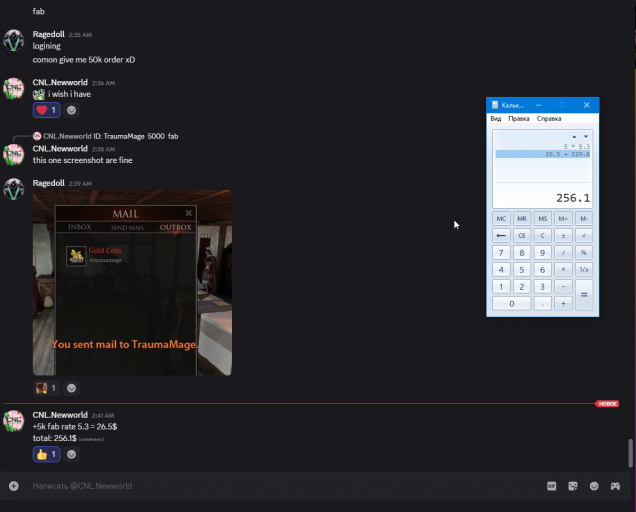Open the emoji picker in message bar
This screenshot has width=636, height=512.
(x=594, y=486)
